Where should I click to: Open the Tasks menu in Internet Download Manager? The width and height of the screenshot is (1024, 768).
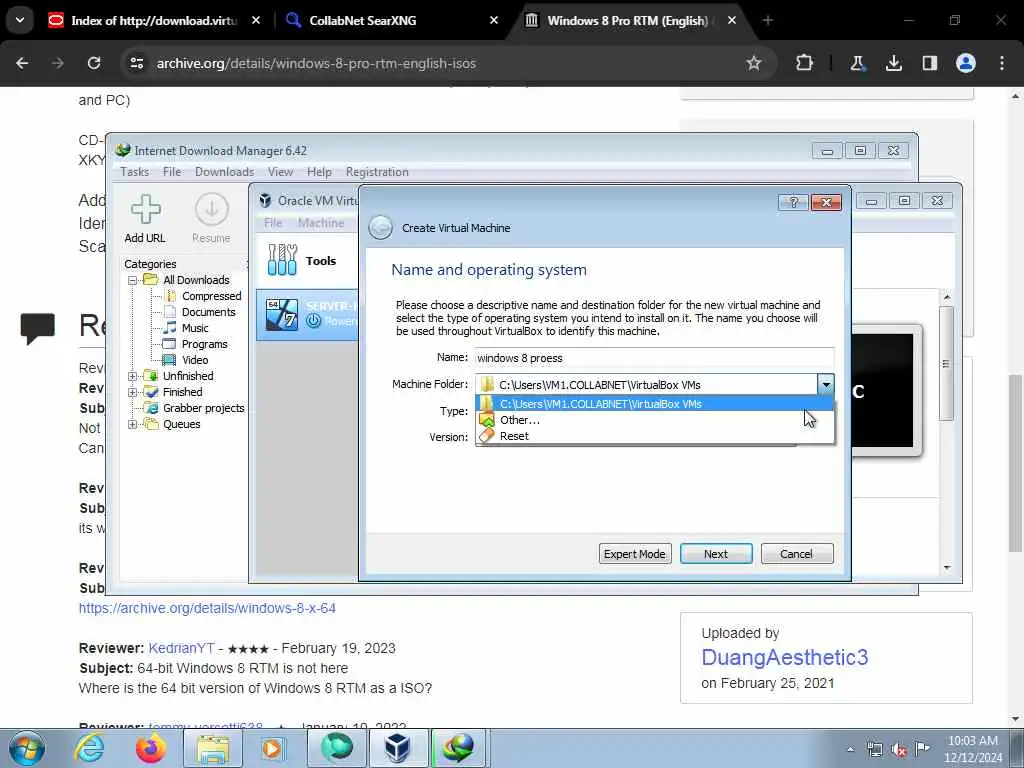pyautogui.click(x=135, y=172)
